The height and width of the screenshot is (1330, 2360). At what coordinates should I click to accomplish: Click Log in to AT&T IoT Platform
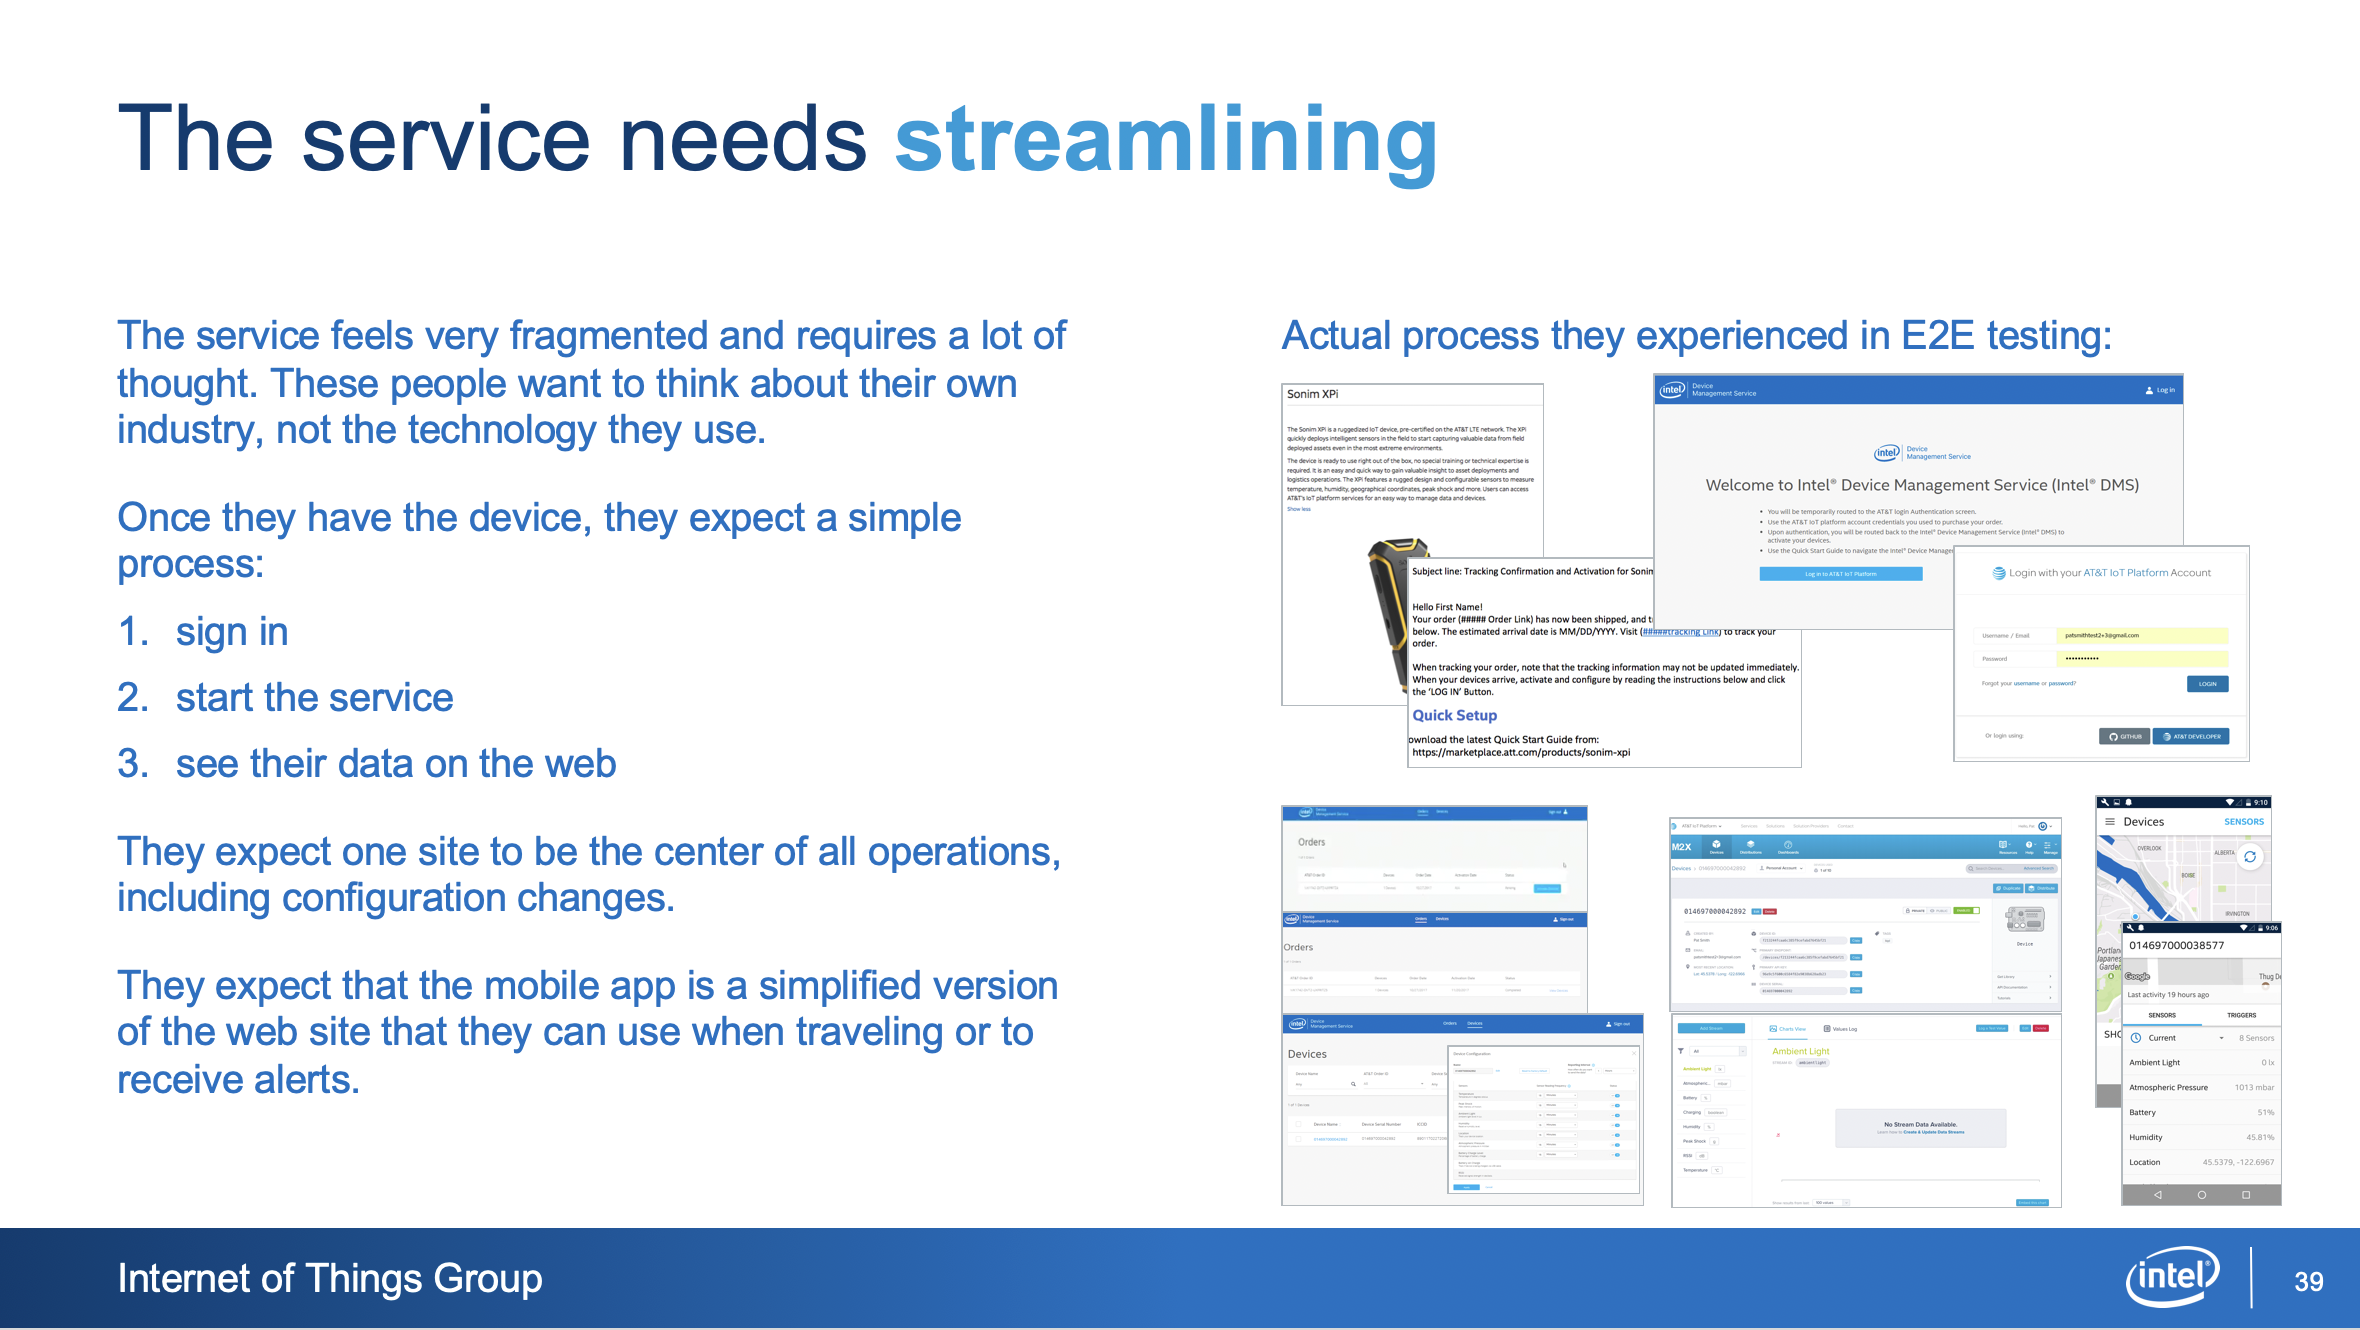pos(1840,574)
